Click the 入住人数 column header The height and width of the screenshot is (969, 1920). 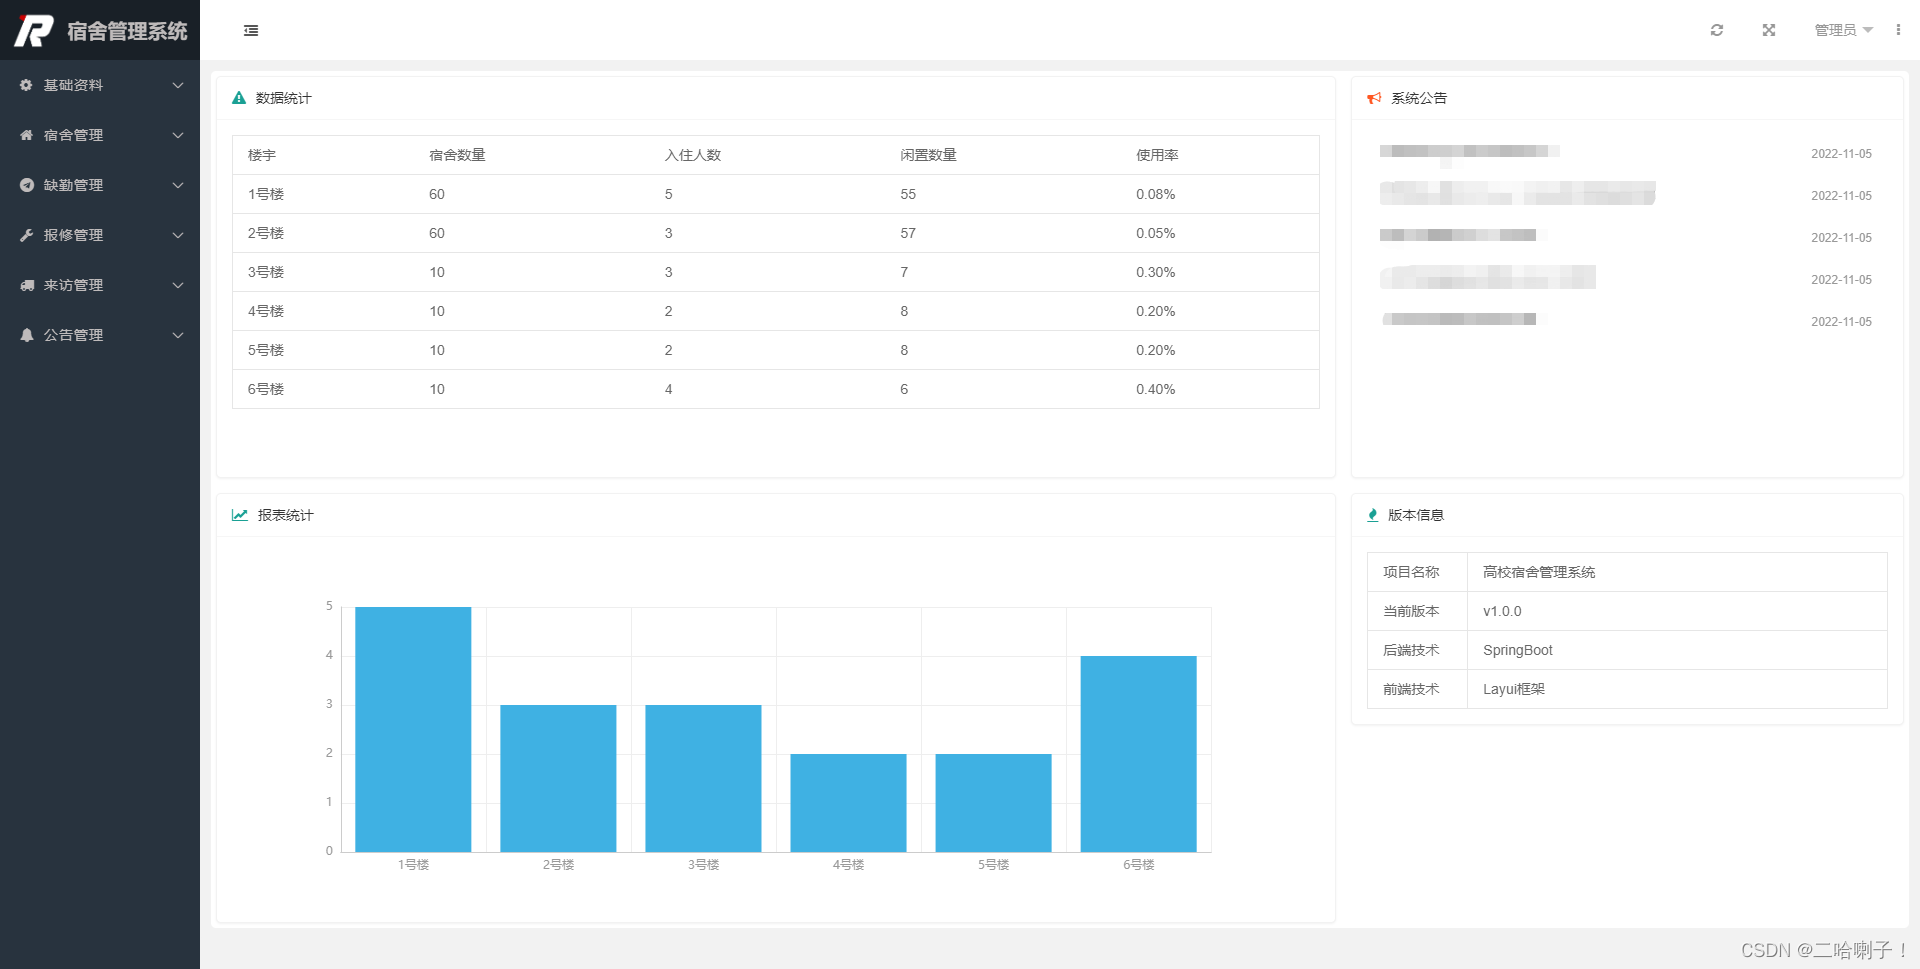[x=693, y=155]
